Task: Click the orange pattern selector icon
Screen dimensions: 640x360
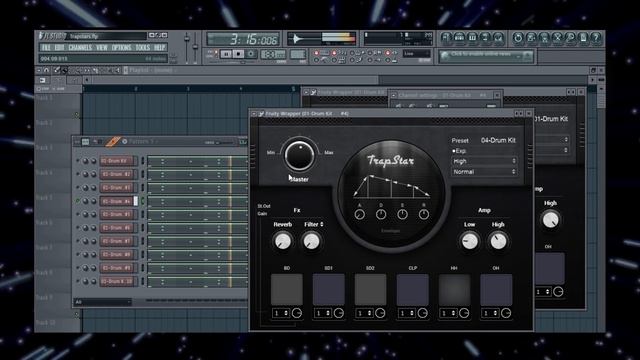Action: coord(112,142)
